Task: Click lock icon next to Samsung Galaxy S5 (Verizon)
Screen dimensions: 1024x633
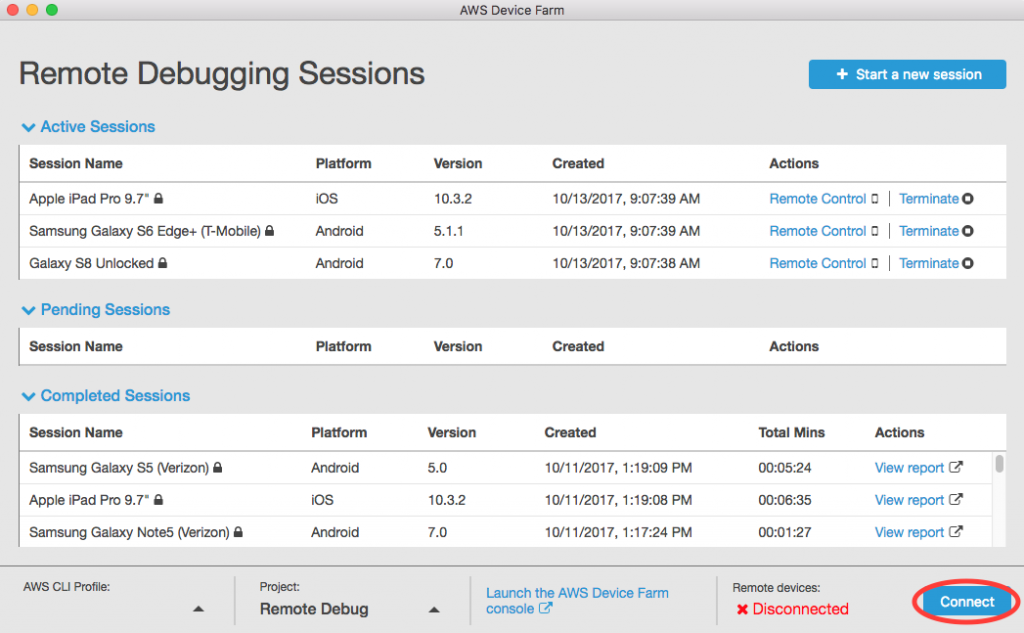Action: point(218,467)
